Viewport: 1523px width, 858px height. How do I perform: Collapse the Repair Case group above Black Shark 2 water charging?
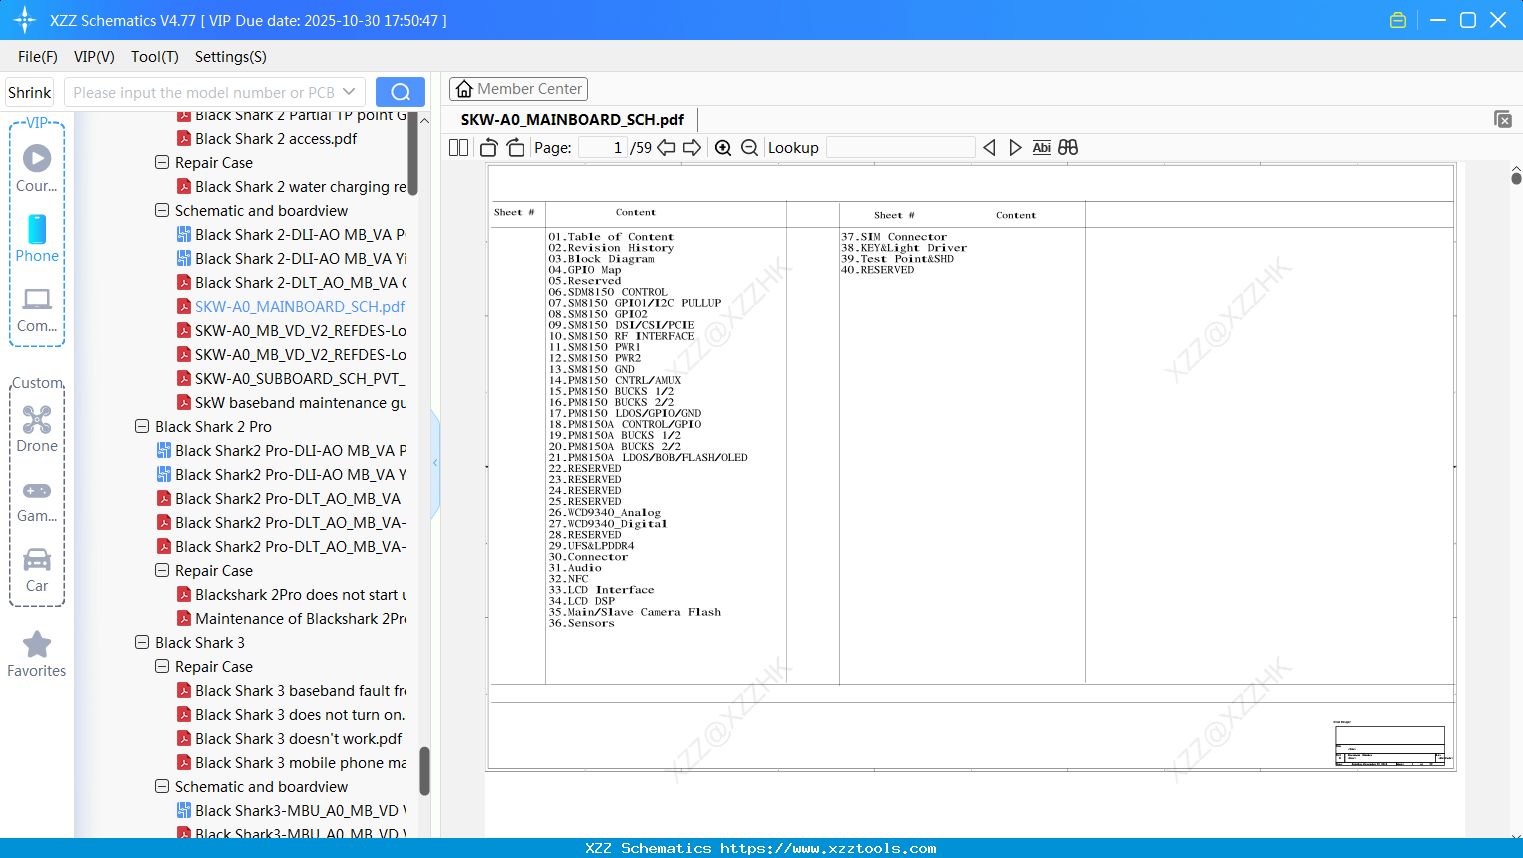pyautogui.click(x=162, y=162)
